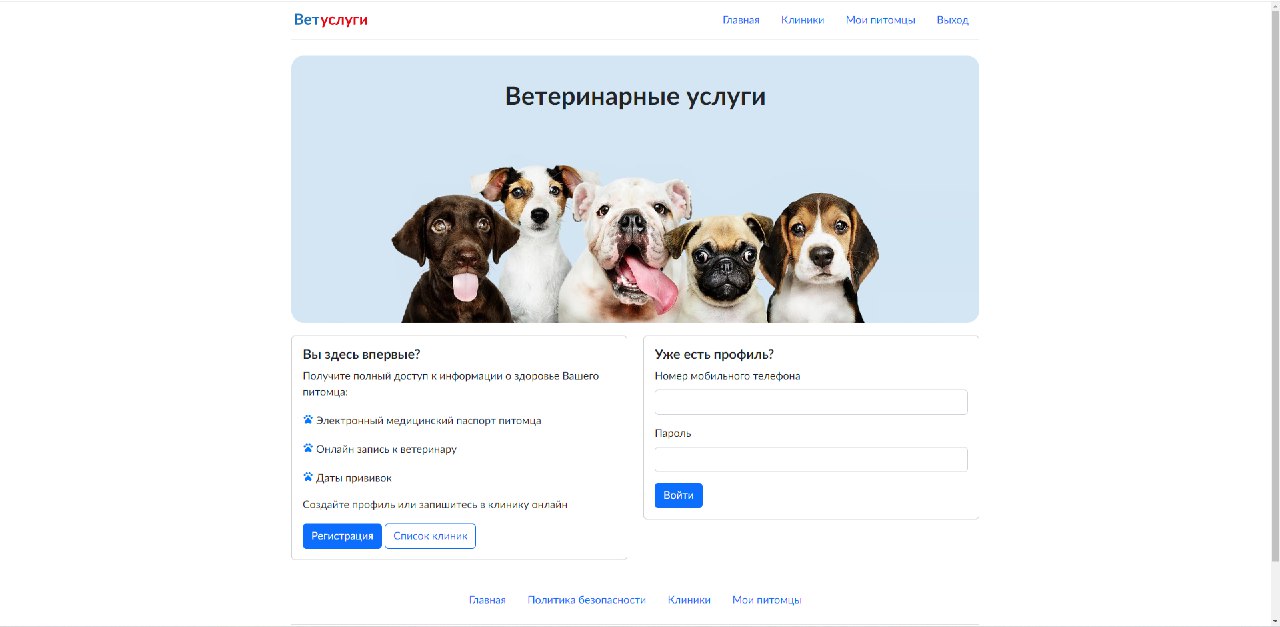Click the Пароль field label
Image resolution: width=1280 pixels, height=627 pixels.
point(673,433)
